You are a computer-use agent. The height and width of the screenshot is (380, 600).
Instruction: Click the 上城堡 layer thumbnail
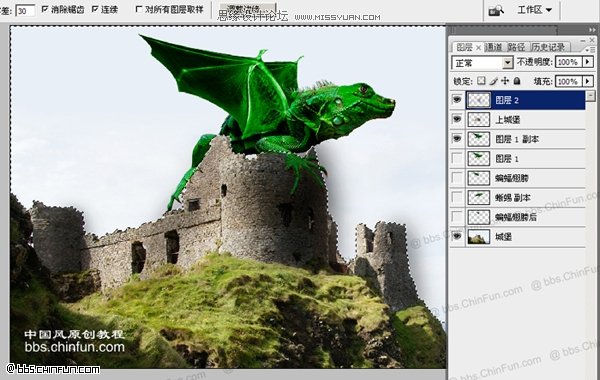[479, 120]
